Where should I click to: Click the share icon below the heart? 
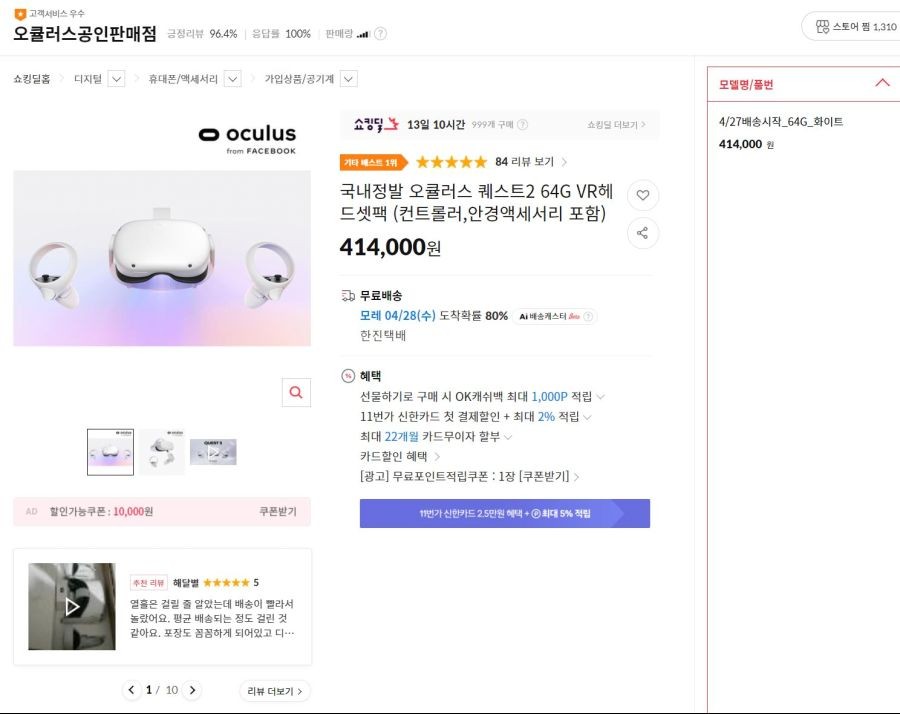(x=643, y=233)
